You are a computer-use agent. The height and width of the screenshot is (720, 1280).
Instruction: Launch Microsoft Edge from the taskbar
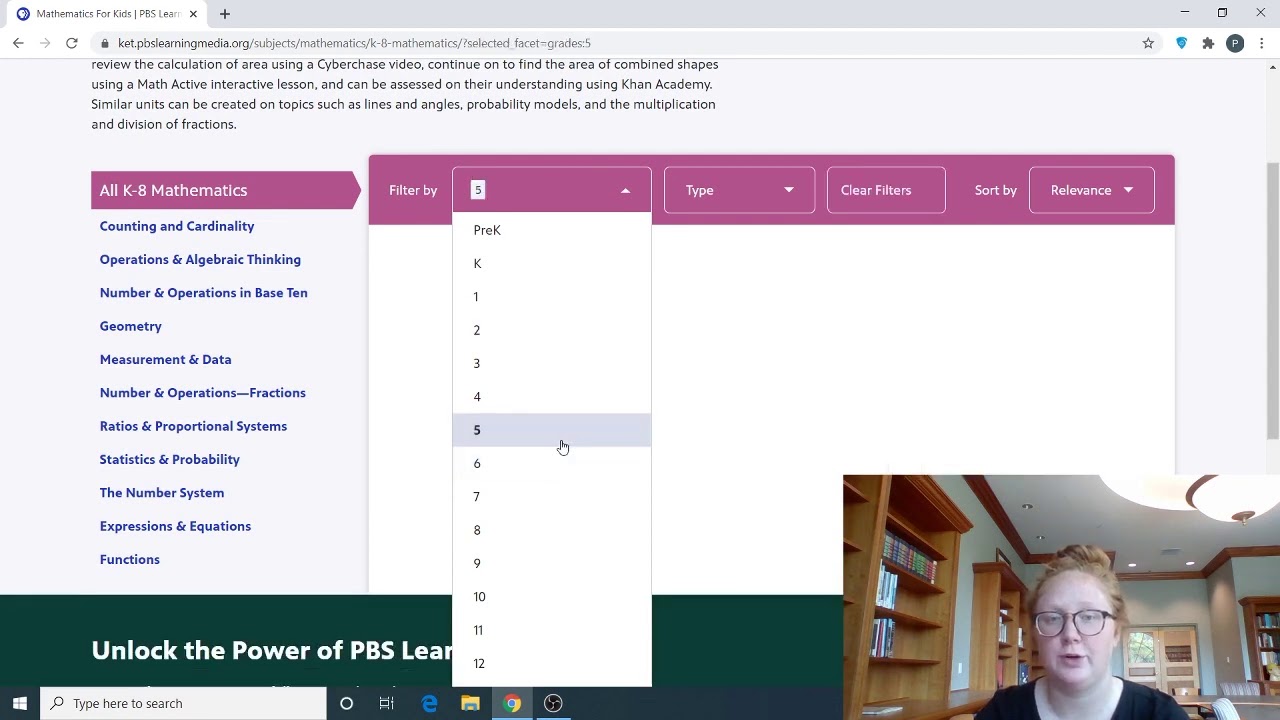(429, 703)
